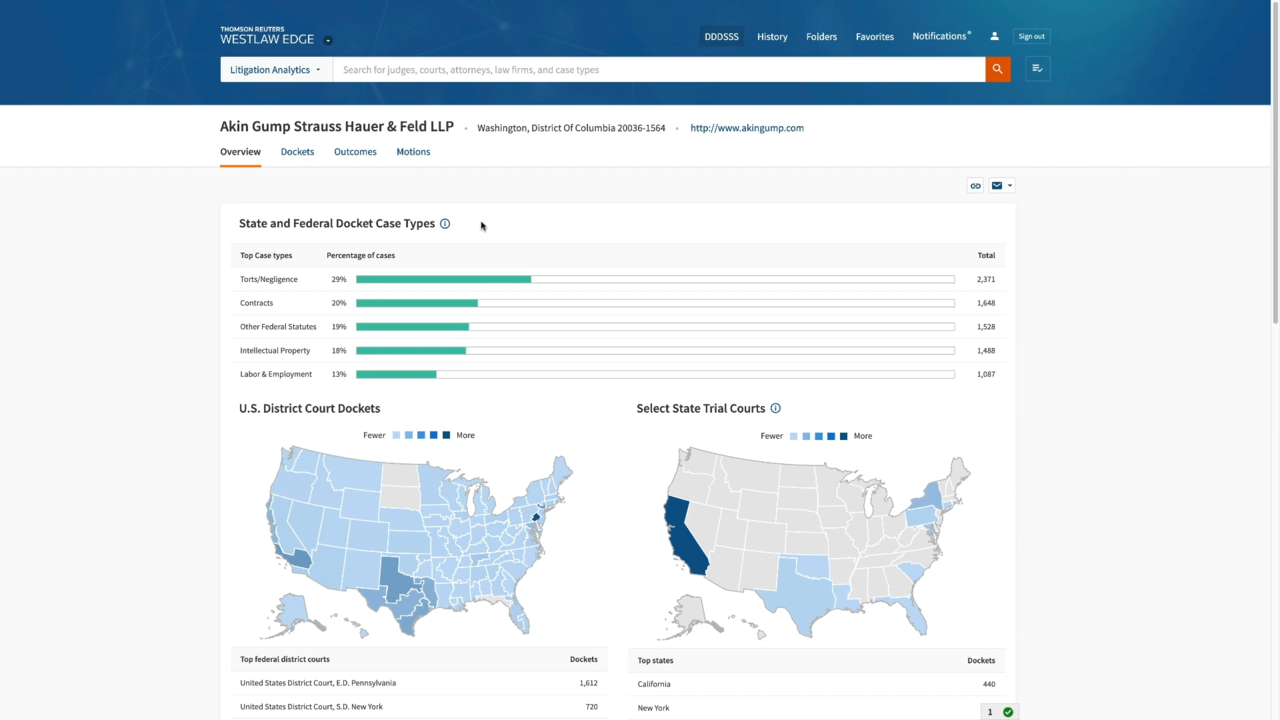Viewport: 1280px width, 720px height.
Task: Expand the Litigation Analytics dropdown
Action: tap(276, 70)
